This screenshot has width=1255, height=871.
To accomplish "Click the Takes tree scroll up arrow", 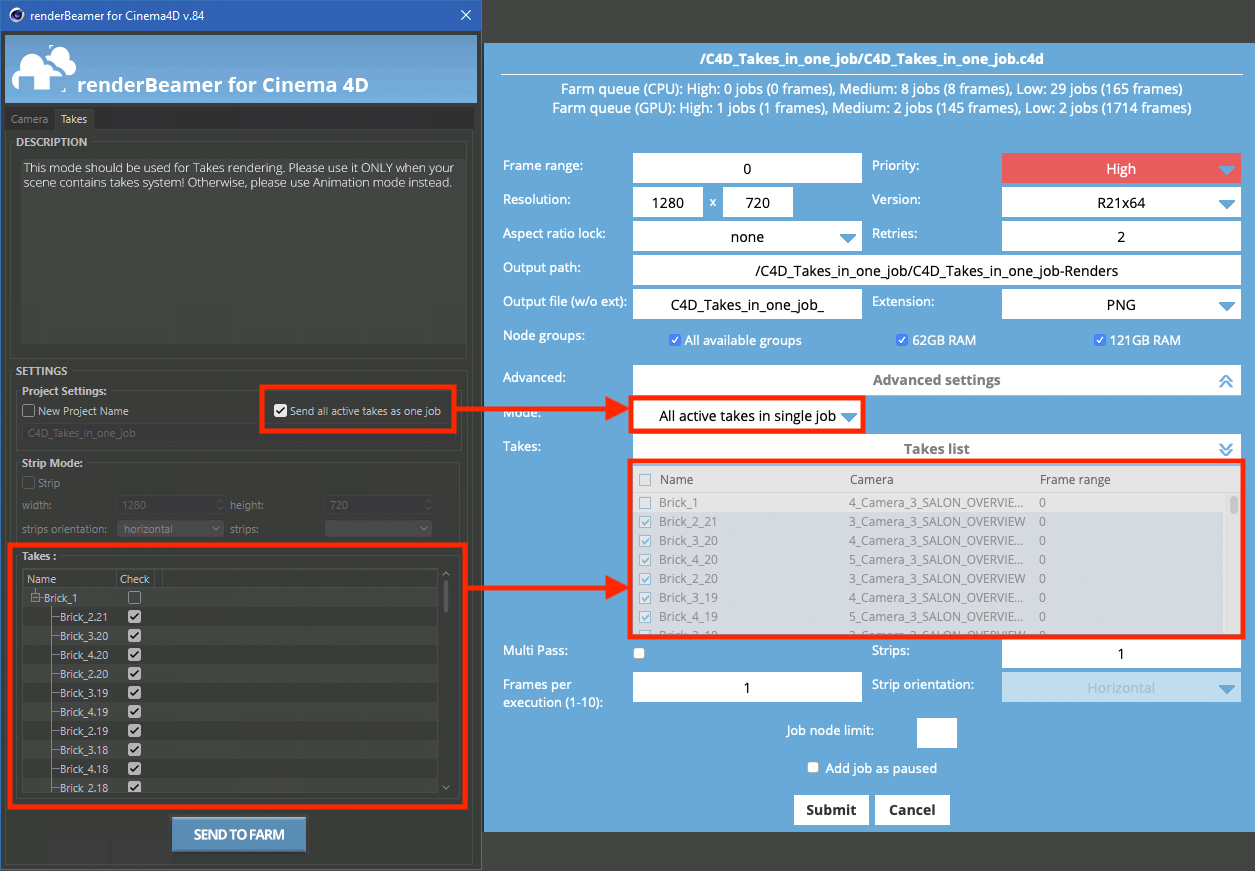I will pos(446,574).
